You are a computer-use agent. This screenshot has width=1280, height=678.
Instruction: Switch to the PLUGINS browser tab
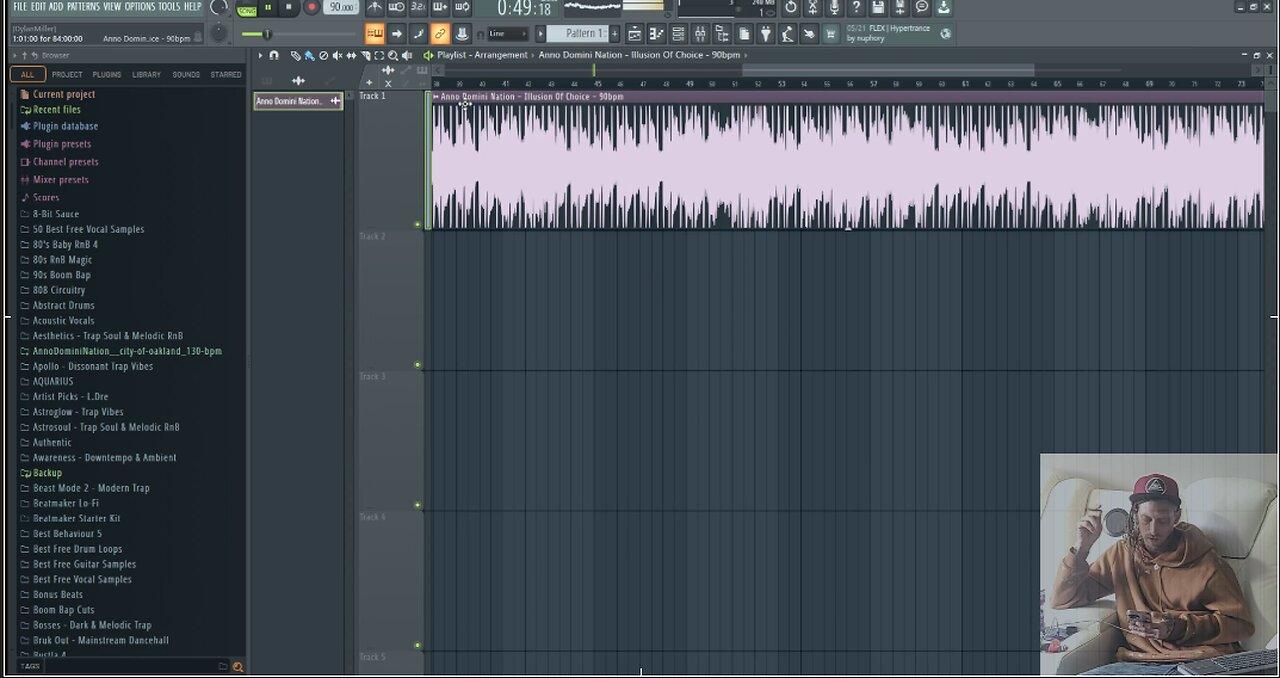point(107,75)
